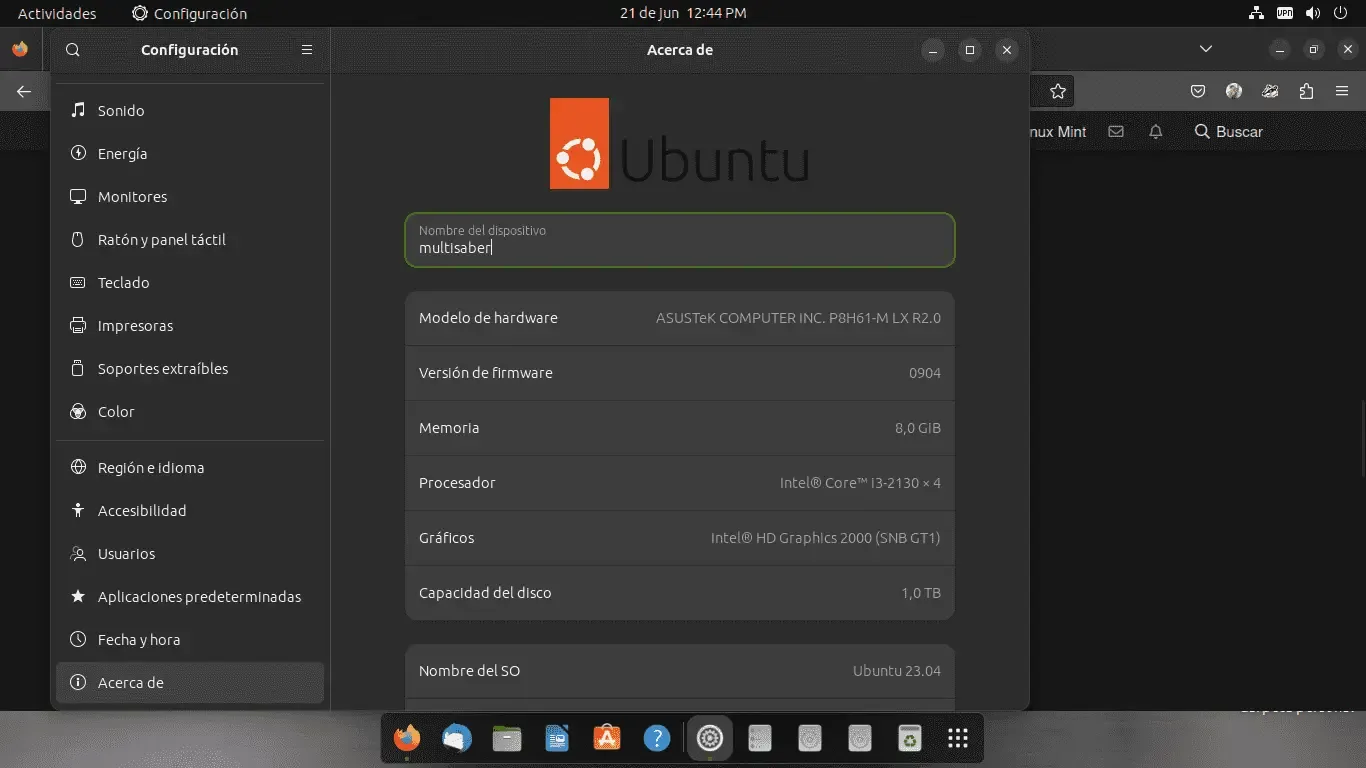Select Aplicaciones predeterminadas

[190, 597]
